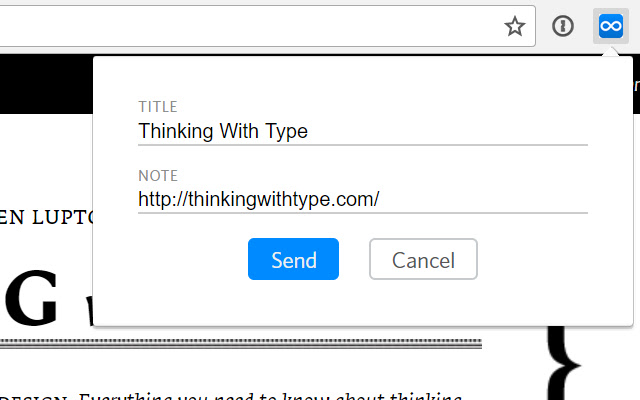Click the TITLE label in the popup

157,107
